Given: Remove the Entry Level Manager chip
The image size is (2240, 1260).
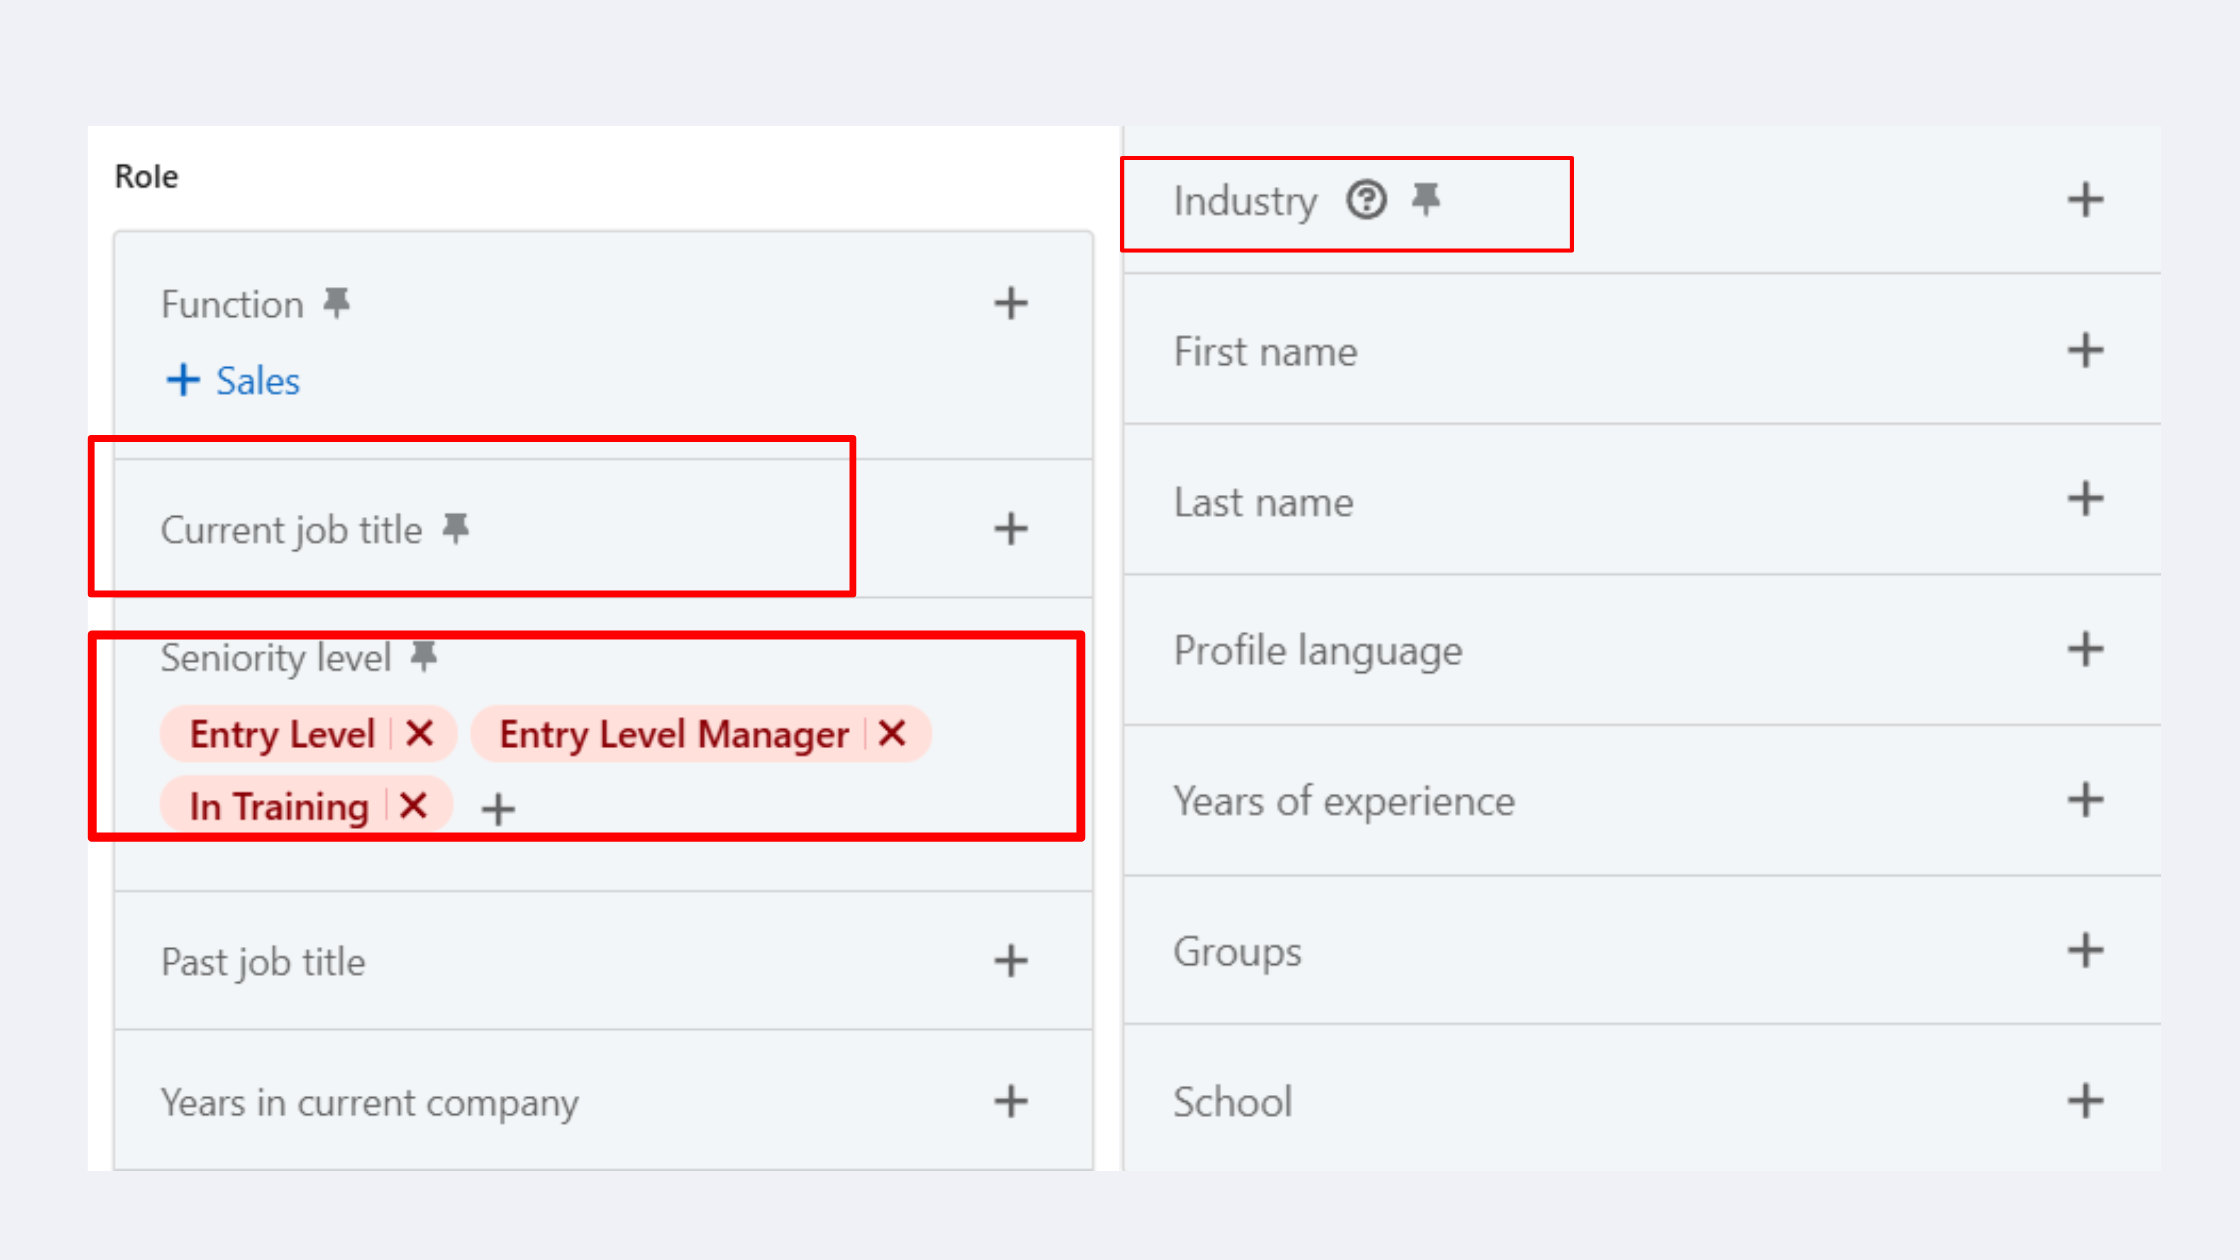Looking at the screenshot, I should 892,734.
